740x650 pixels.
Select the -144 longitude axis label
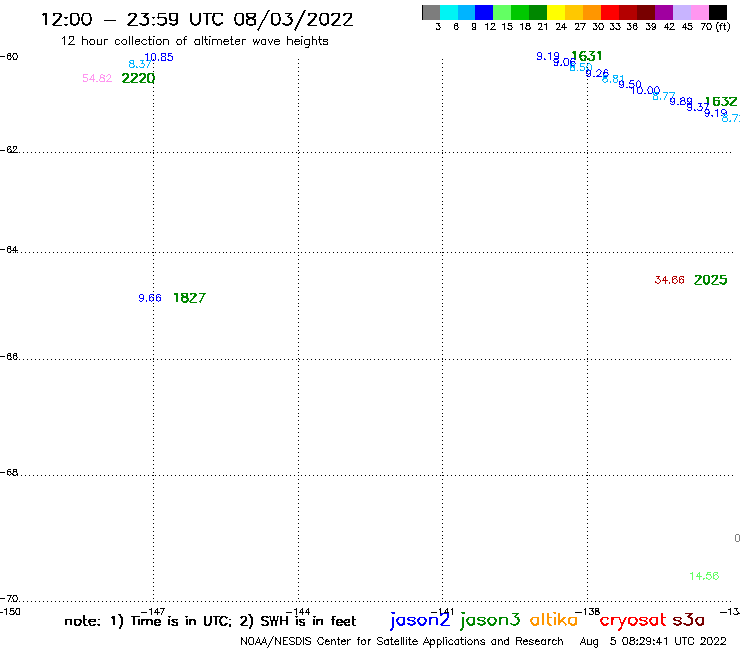(x=298, y=612)
